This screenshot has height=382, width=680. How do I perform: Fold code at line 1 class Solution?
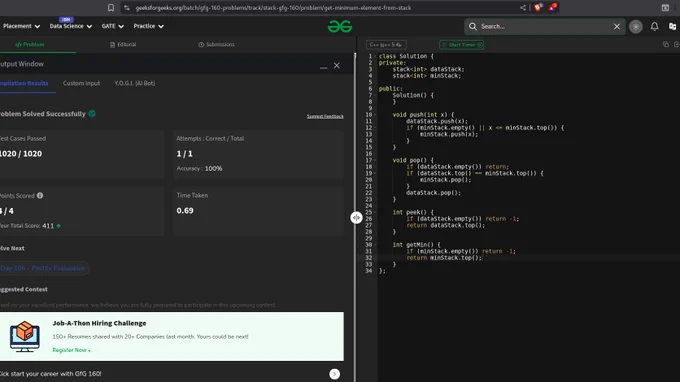tap(375, 56)
